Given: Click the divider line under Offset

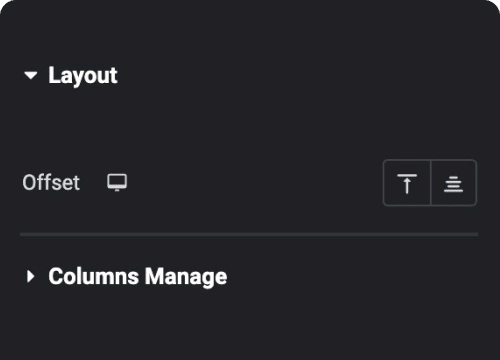Looking at the screenshot, I should [249, 235].
